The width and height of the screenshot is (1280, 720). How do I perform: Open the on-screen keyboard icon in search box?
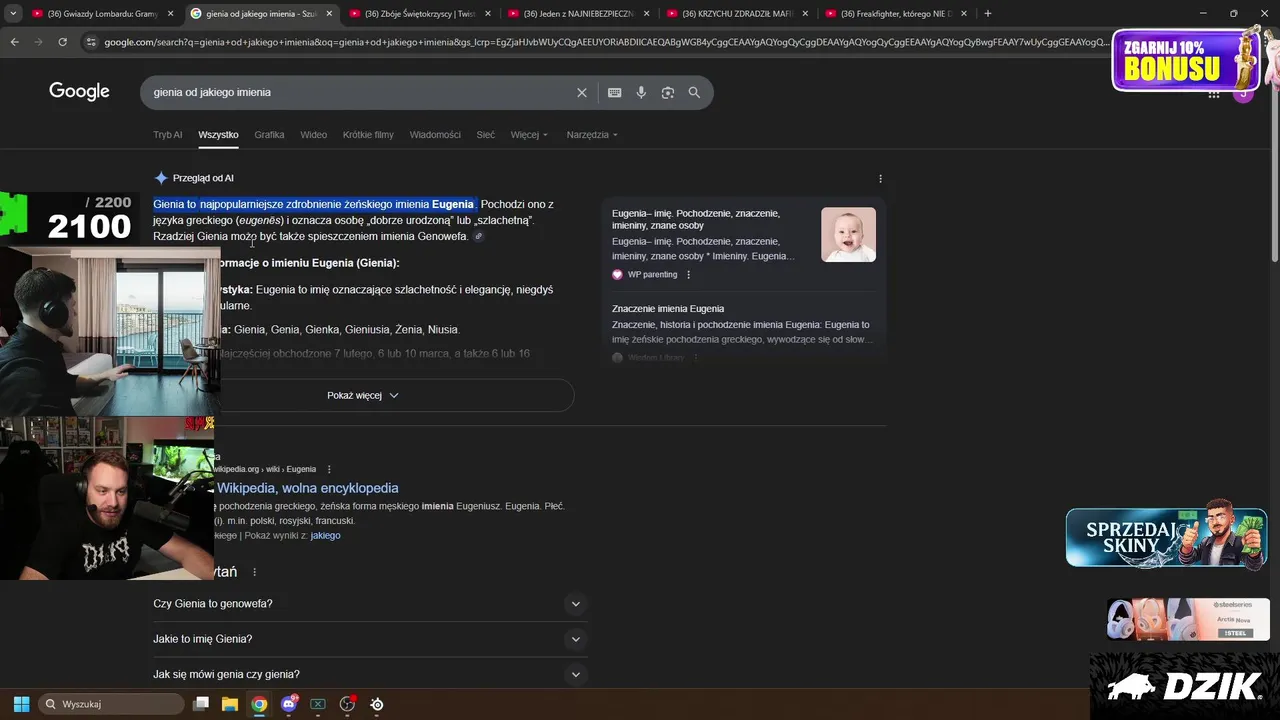click(x=614, y=92)
